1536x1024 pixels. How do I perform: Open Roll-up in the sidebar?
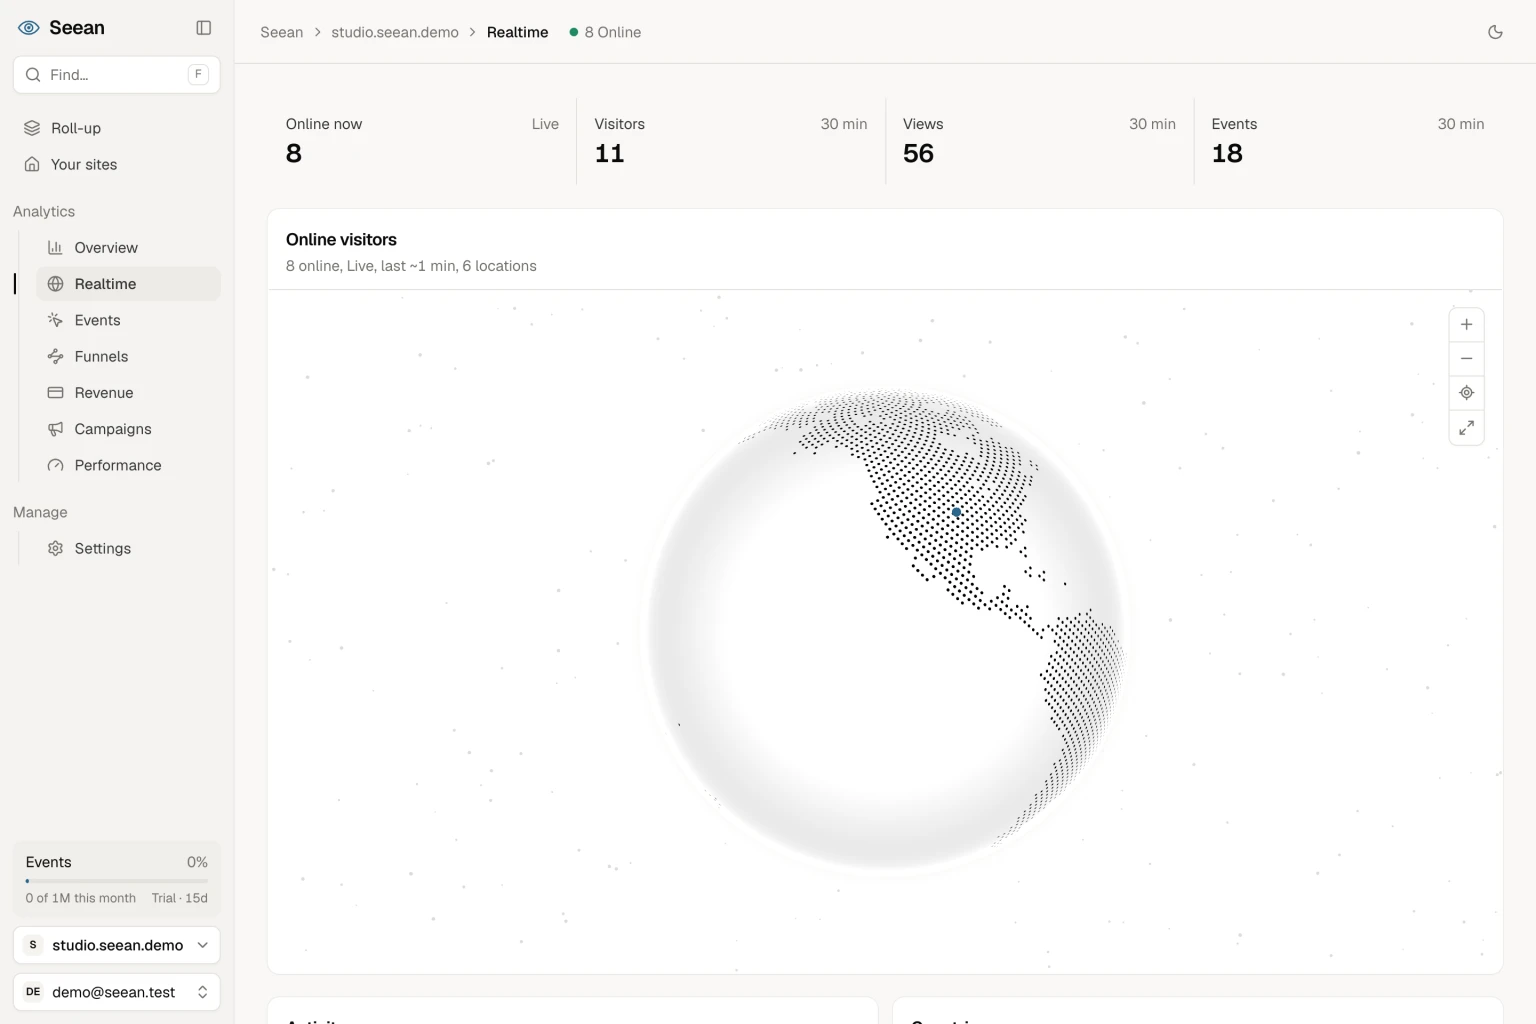click(117, 128)
